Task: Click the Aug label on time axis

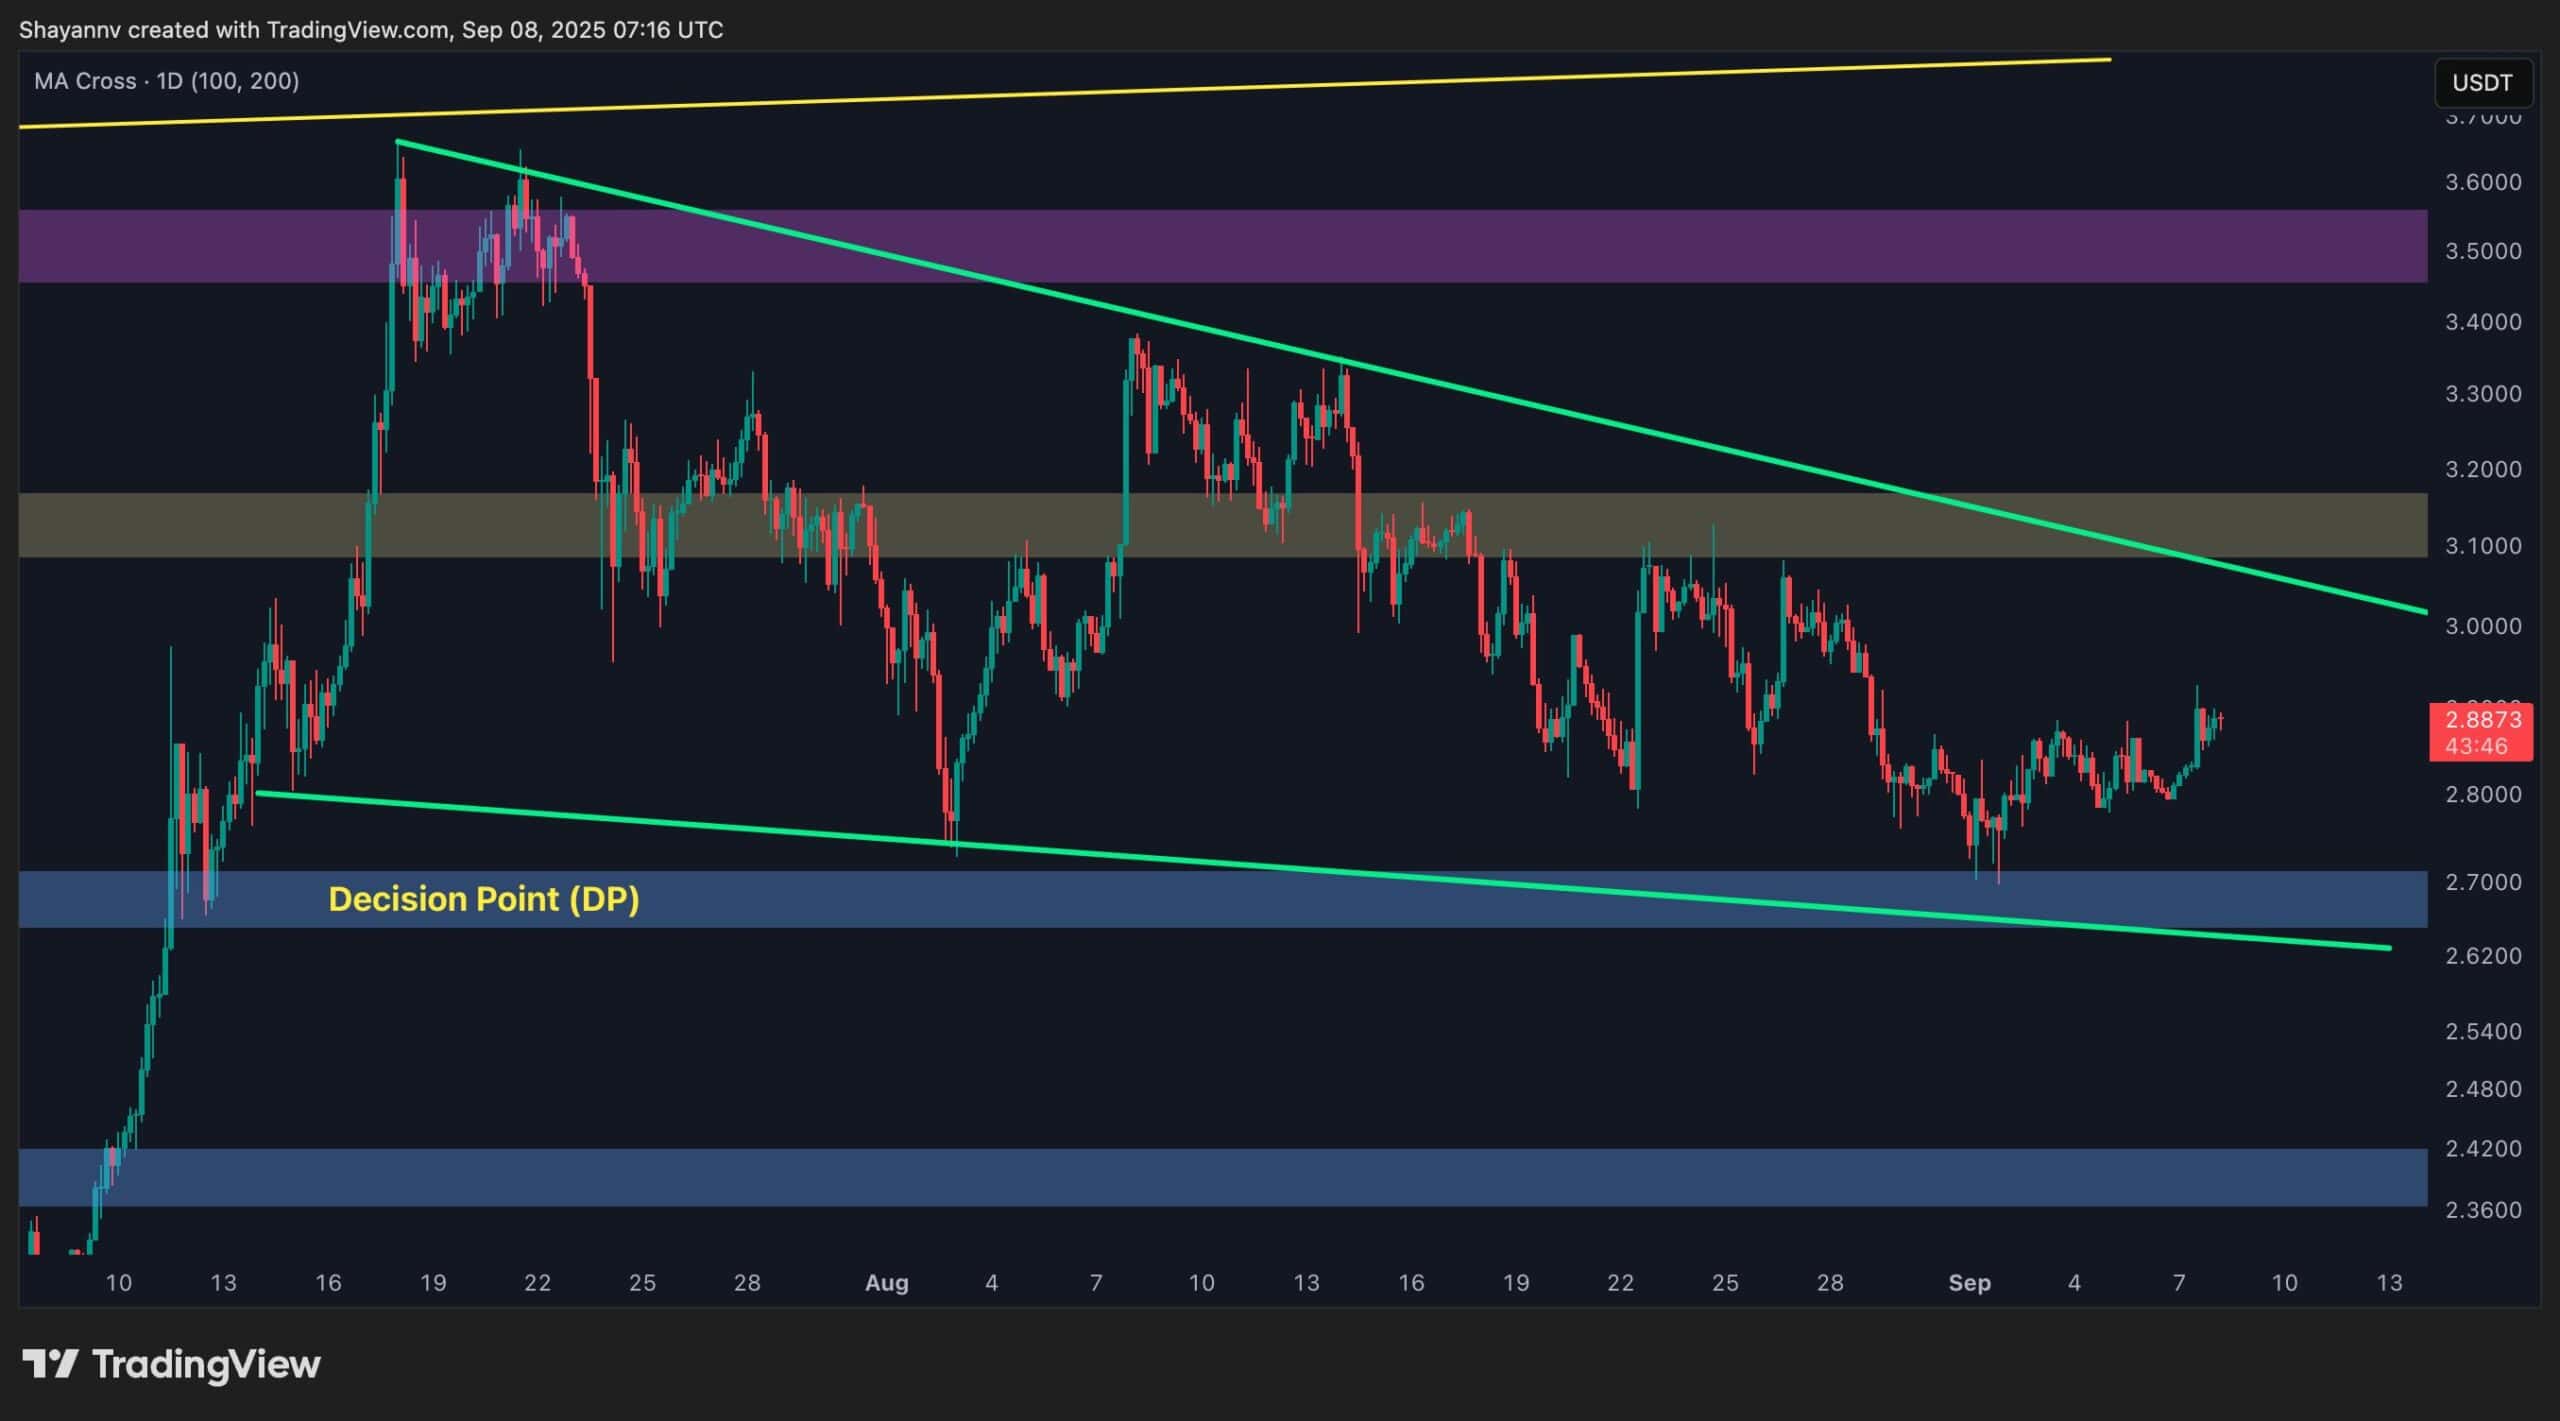Action: click(886, 1283)
